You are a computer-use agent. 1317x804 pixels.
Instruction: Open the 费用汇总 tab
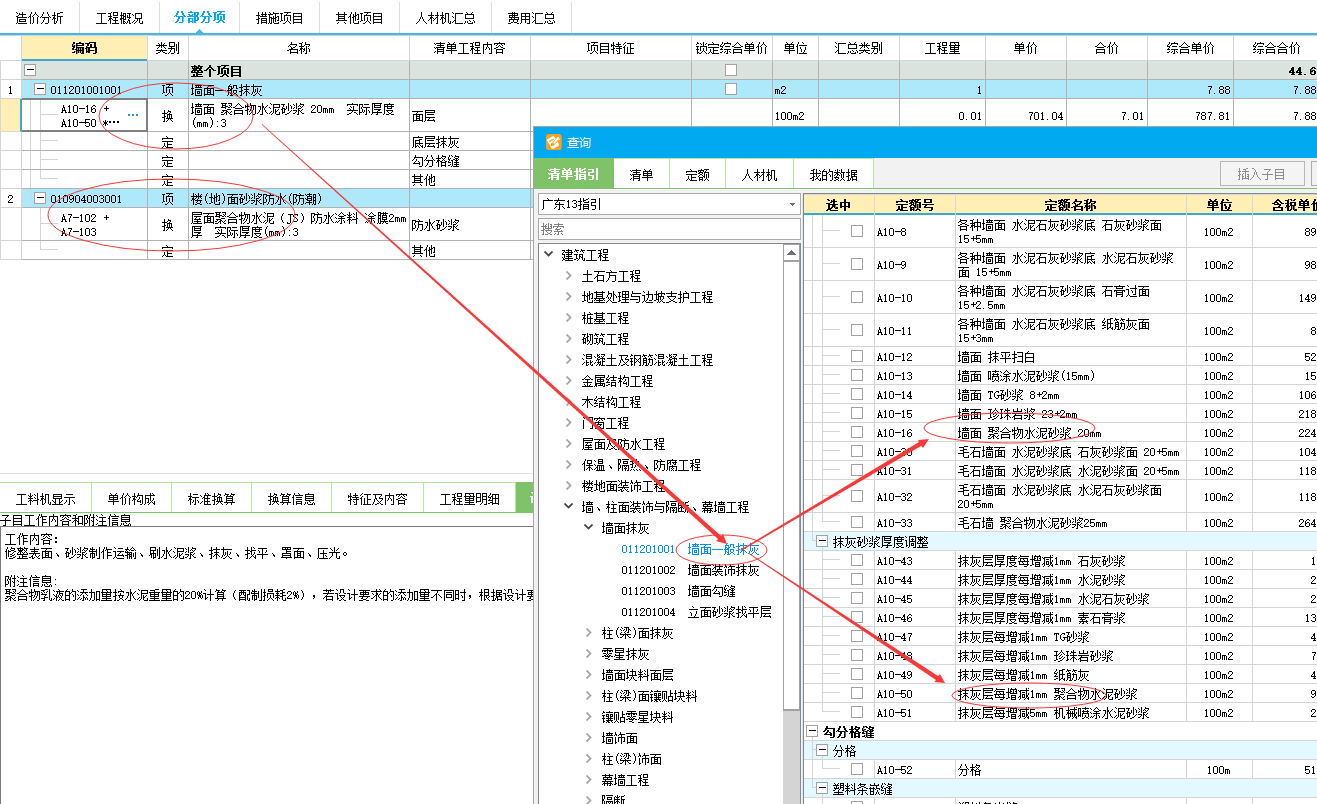coord(532,17)
